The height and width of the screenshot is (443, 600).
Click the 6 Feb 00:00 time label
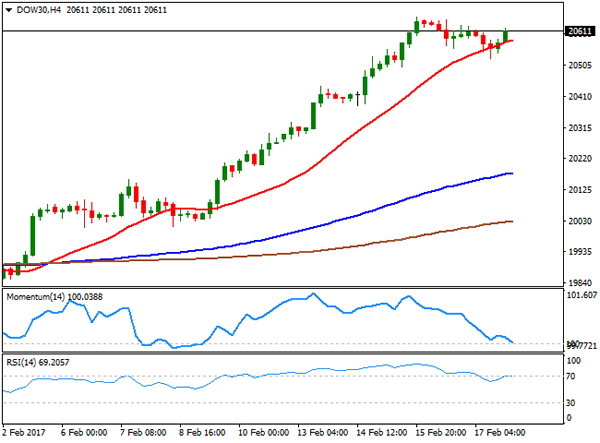(84, 433)
